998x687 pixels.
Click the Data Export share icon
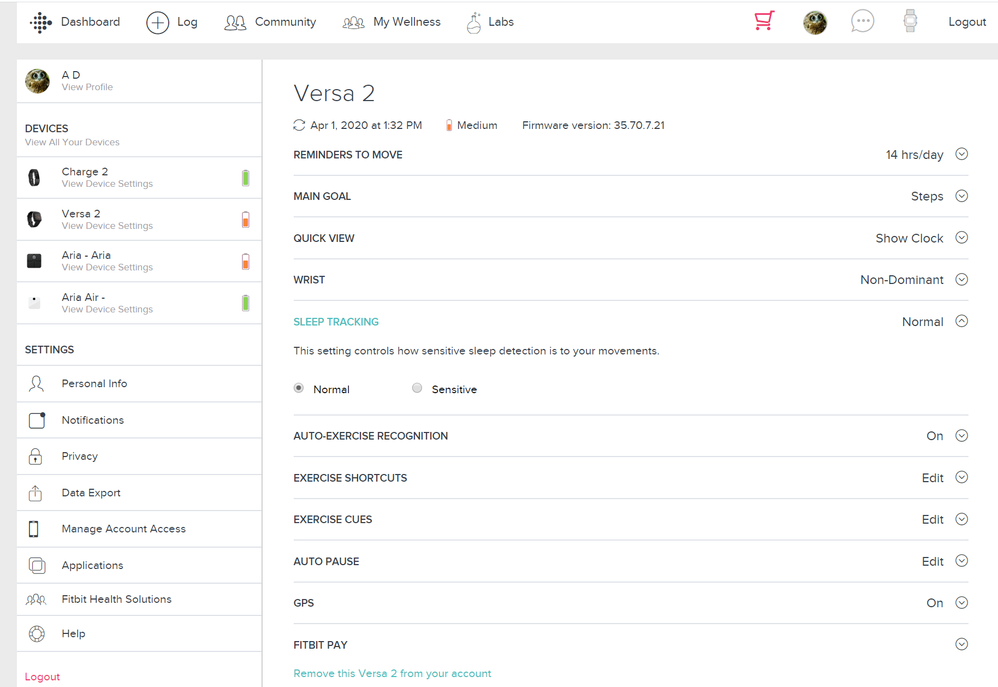point(36,493)
